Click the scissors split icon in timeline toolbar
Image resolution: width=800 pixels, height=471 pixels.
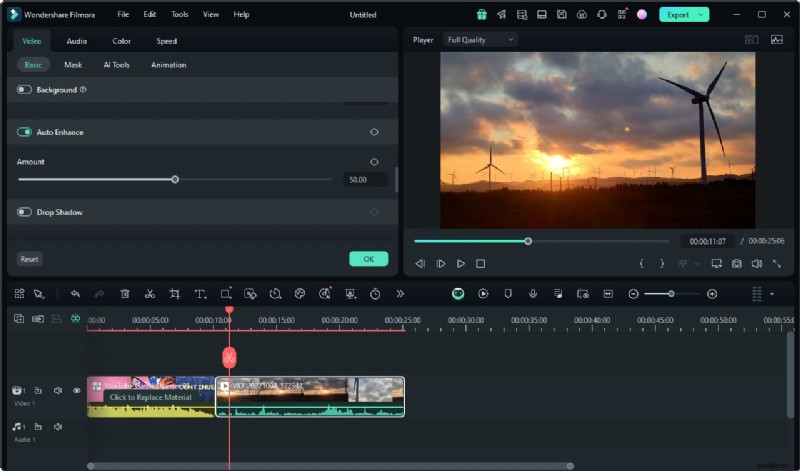tap(149, 294)
